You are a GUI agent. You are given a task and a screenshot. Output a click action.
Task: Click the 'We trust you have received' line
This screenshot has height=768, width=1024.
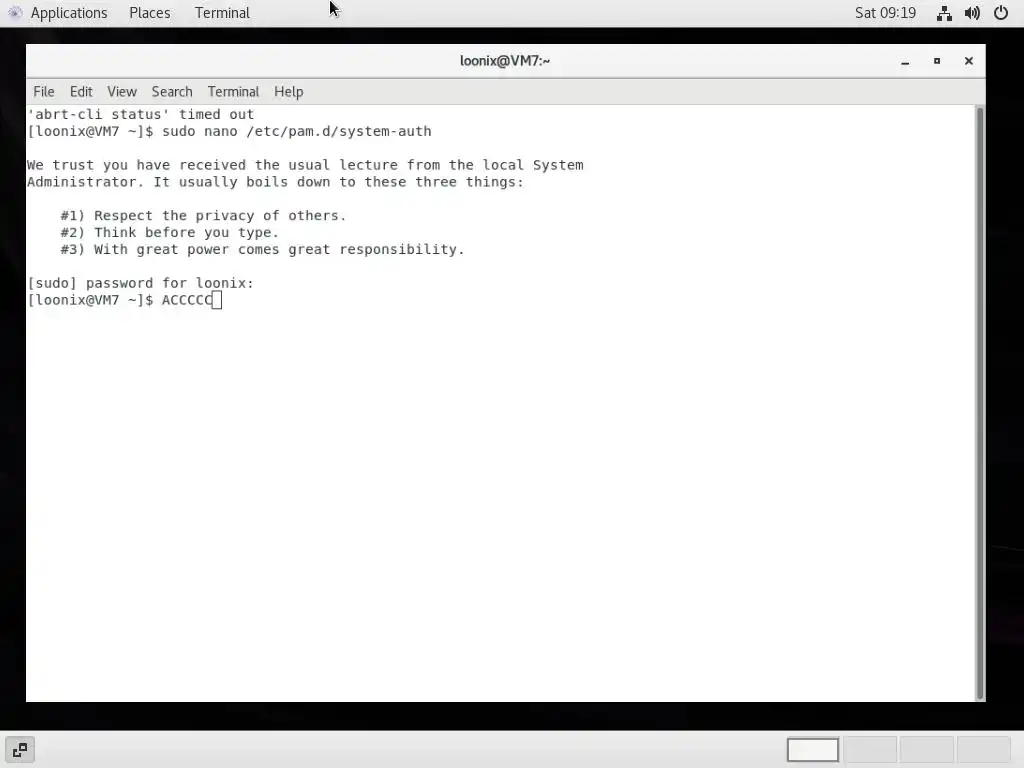(305, 165)
